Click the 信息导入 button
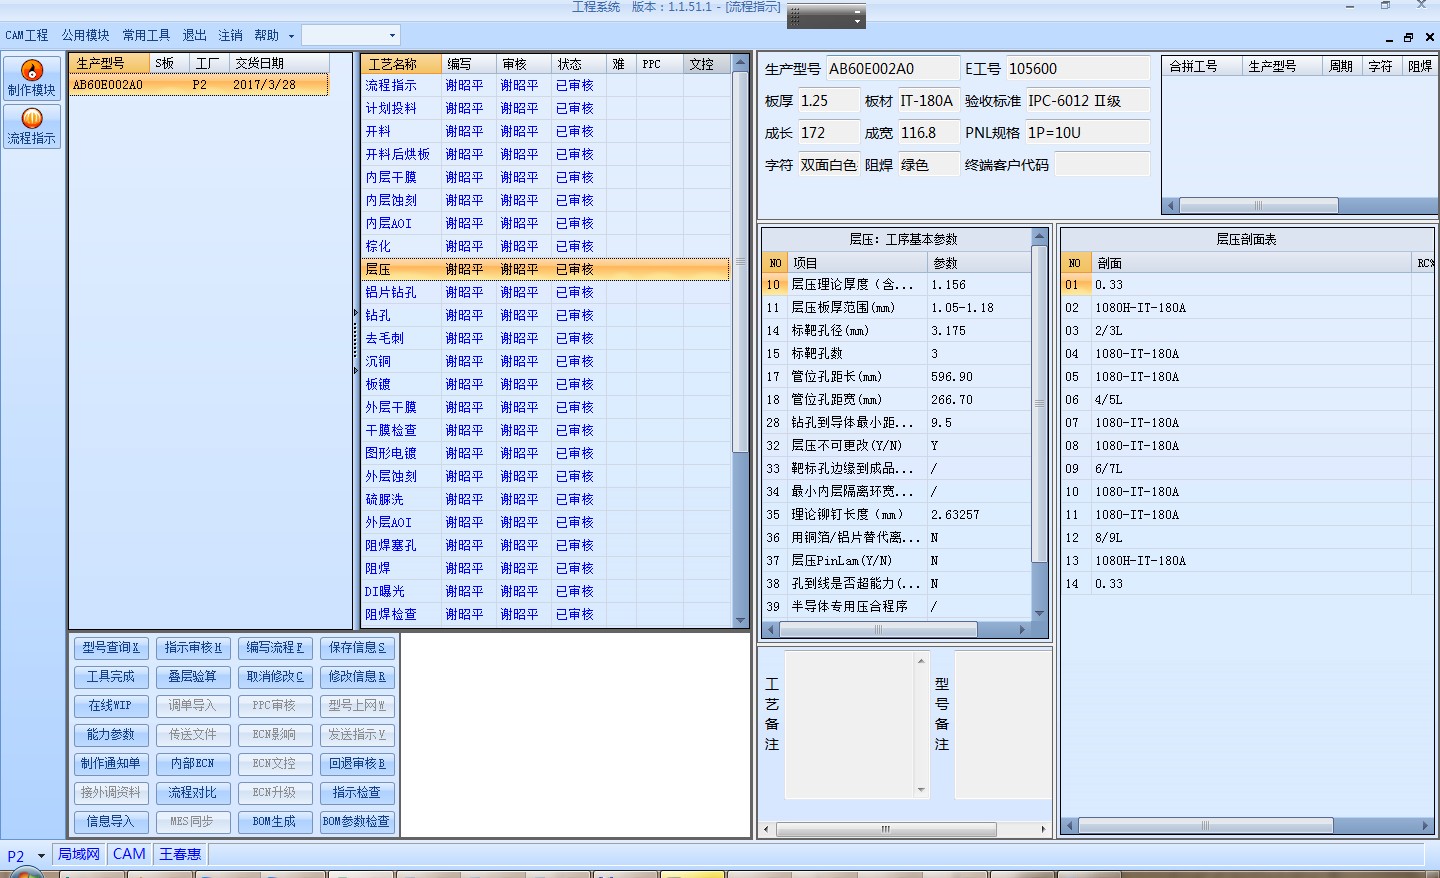1440x878 pixels. click(x=110, y=822)
